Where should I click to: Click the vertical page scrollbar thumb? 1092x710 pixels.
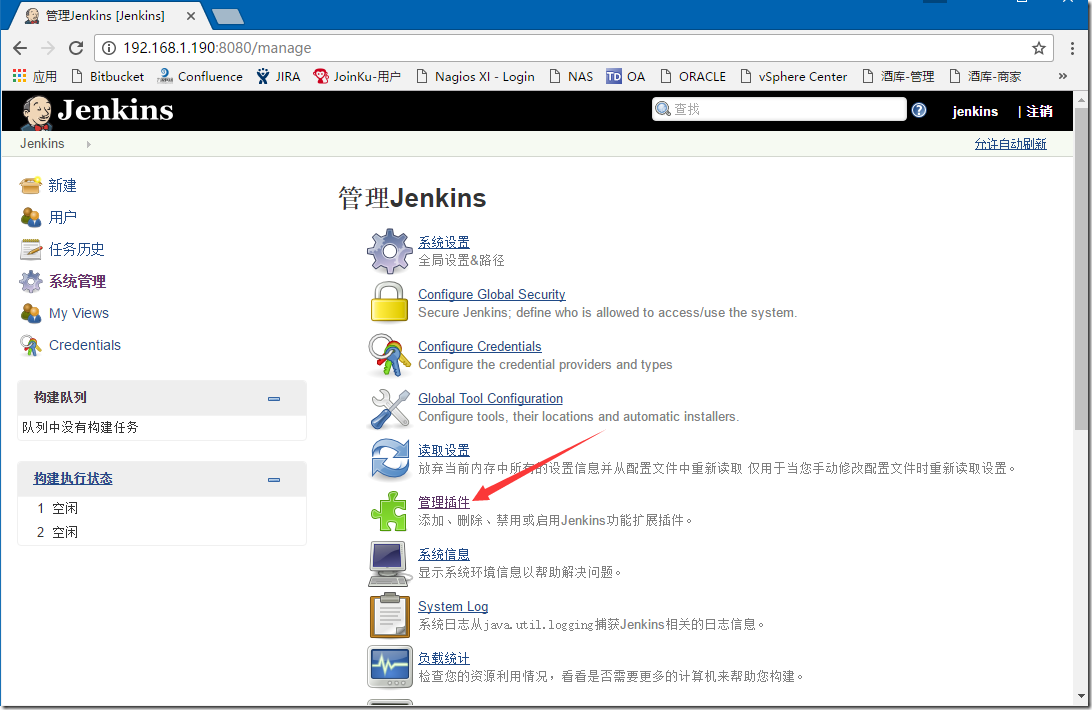[1081, 270]
